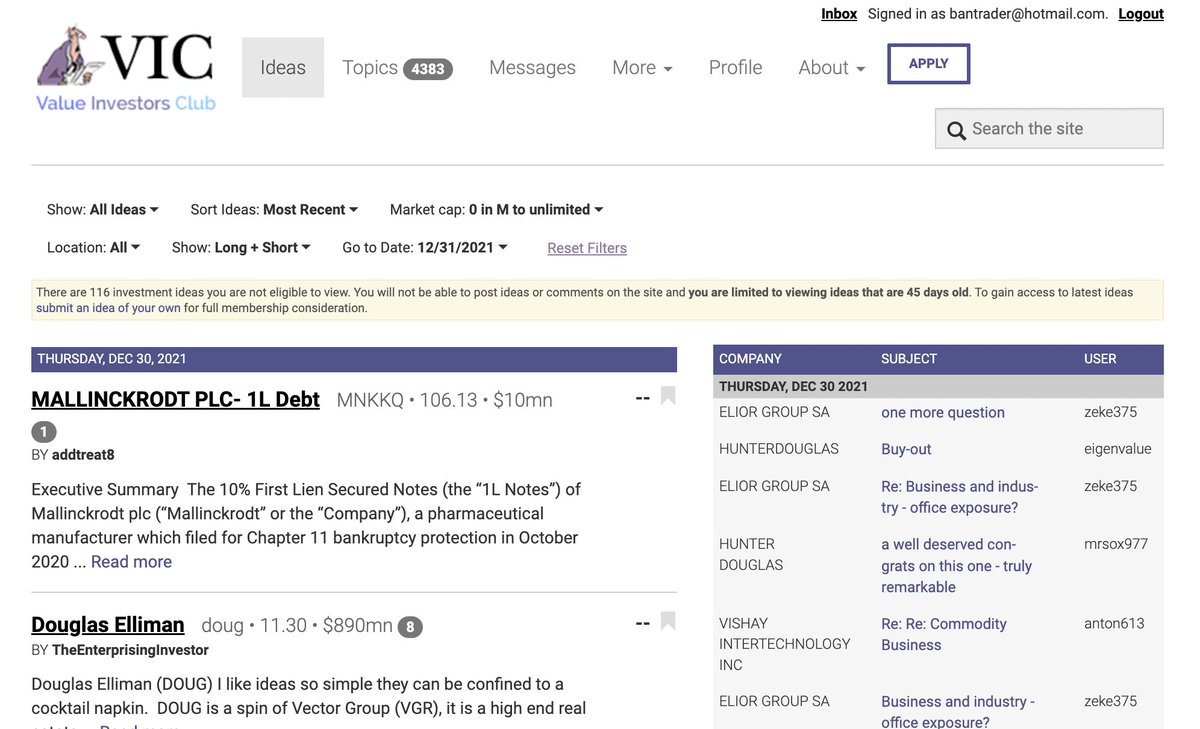Image resolution: width=1200 pixels, height=729 pixels.
Task: Click the search magnifier icon
Action: click(956, 130)
